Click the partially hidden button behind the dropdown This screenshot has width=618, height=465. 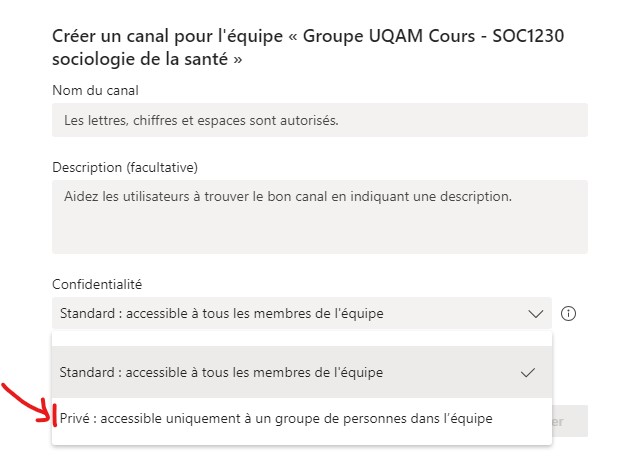pyautogui.click(x=569, y=421)
